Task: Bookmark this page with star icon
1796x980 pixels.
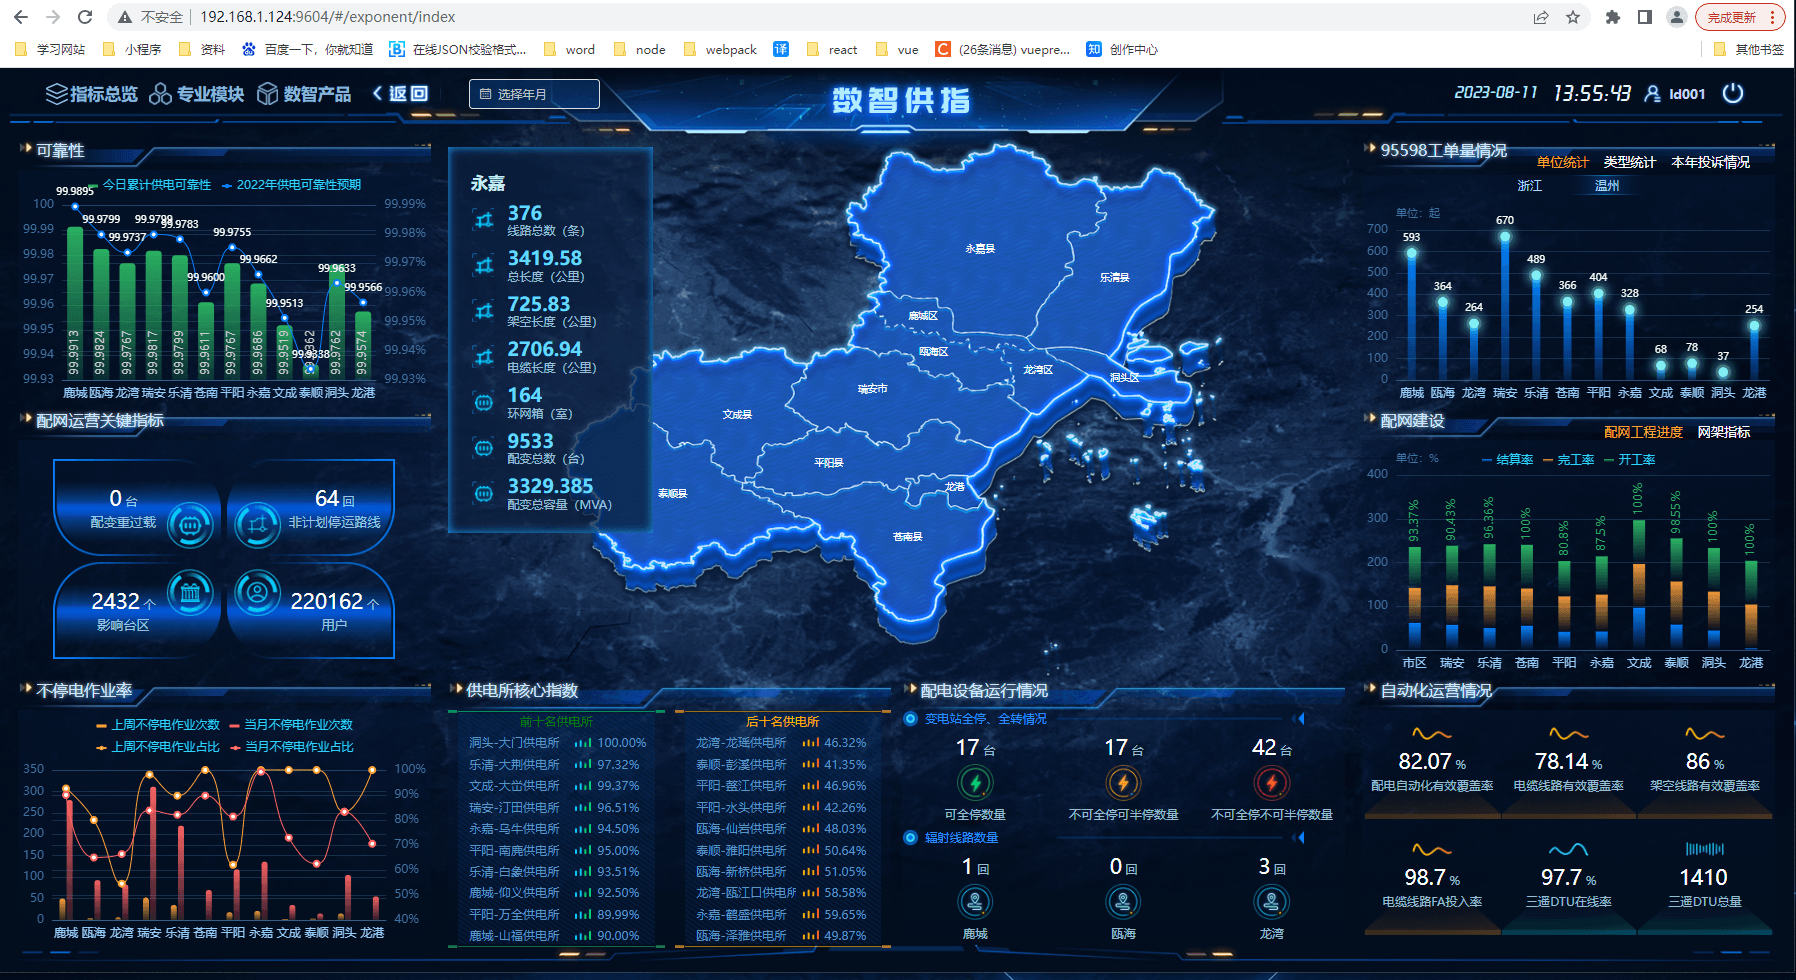Action: 1573,17
